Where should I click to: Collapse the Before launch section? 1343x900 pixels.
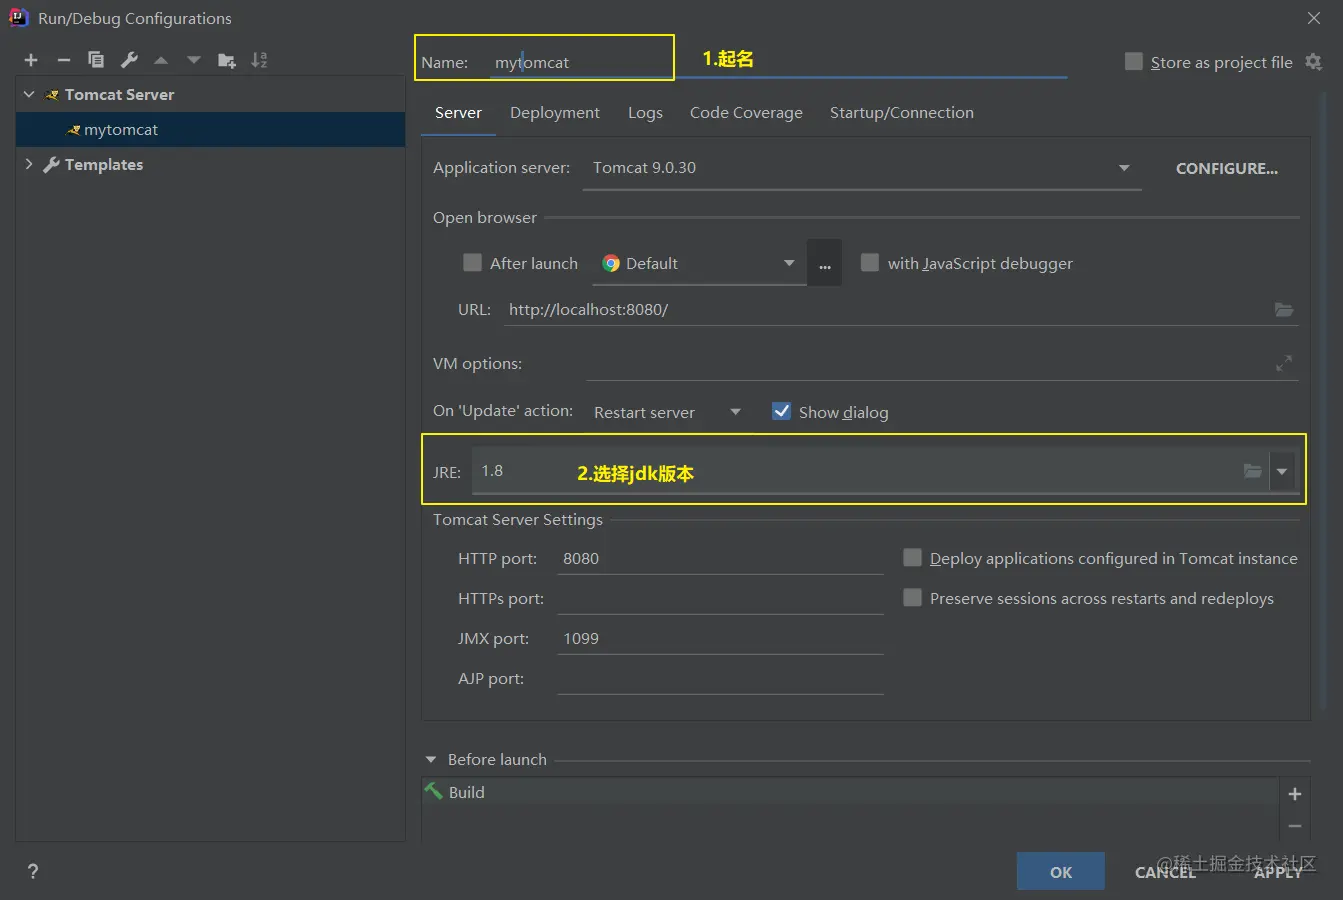(x=431, y=760)
